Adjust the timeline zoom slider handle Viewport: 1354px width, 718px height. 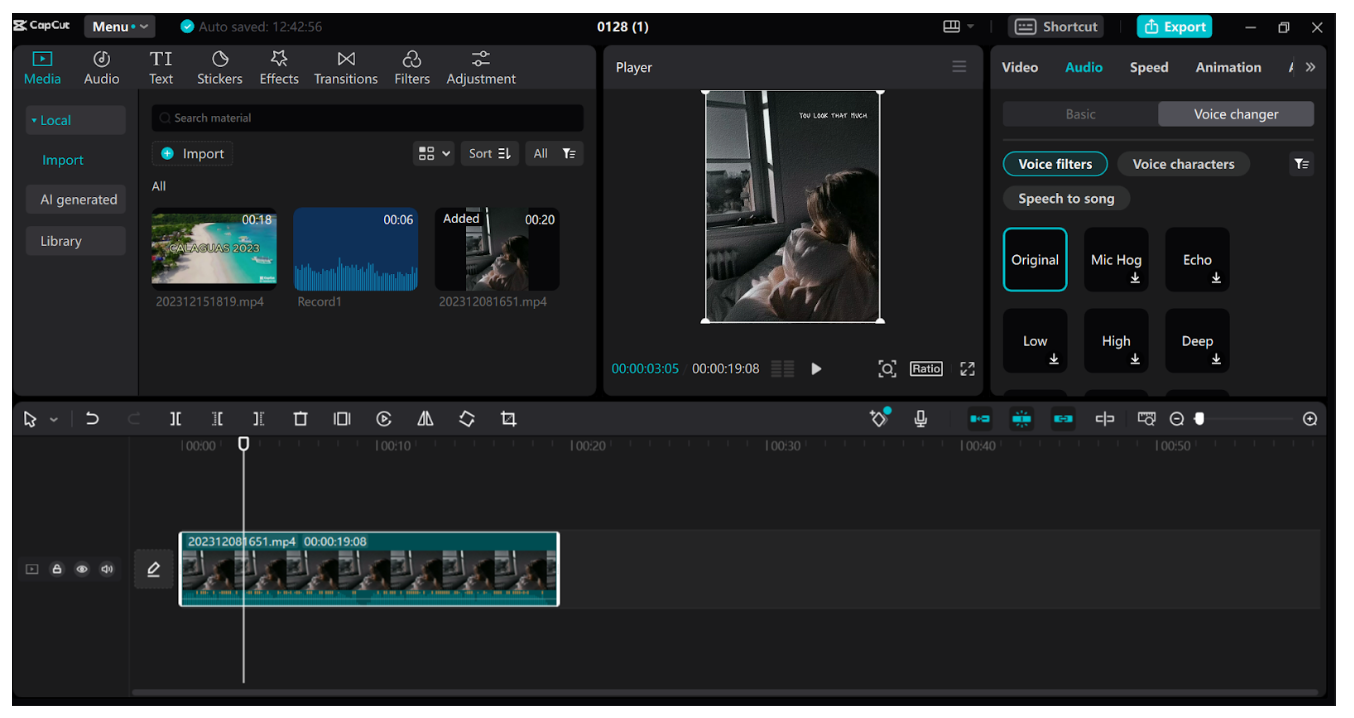coord(1200,419)
